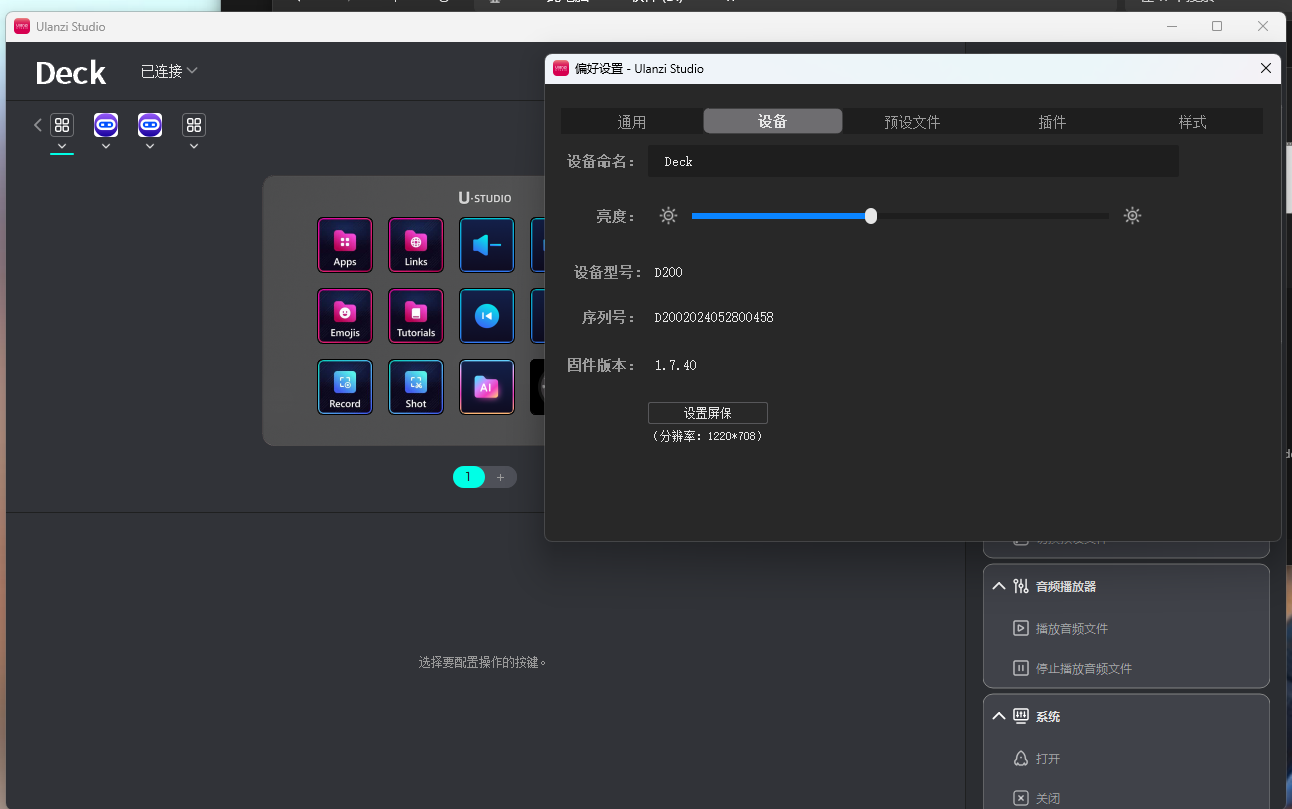Close the 偏好设置 preferences dialog
Viewport: 1292px width, 809px height.
[x=1266, y=68]
